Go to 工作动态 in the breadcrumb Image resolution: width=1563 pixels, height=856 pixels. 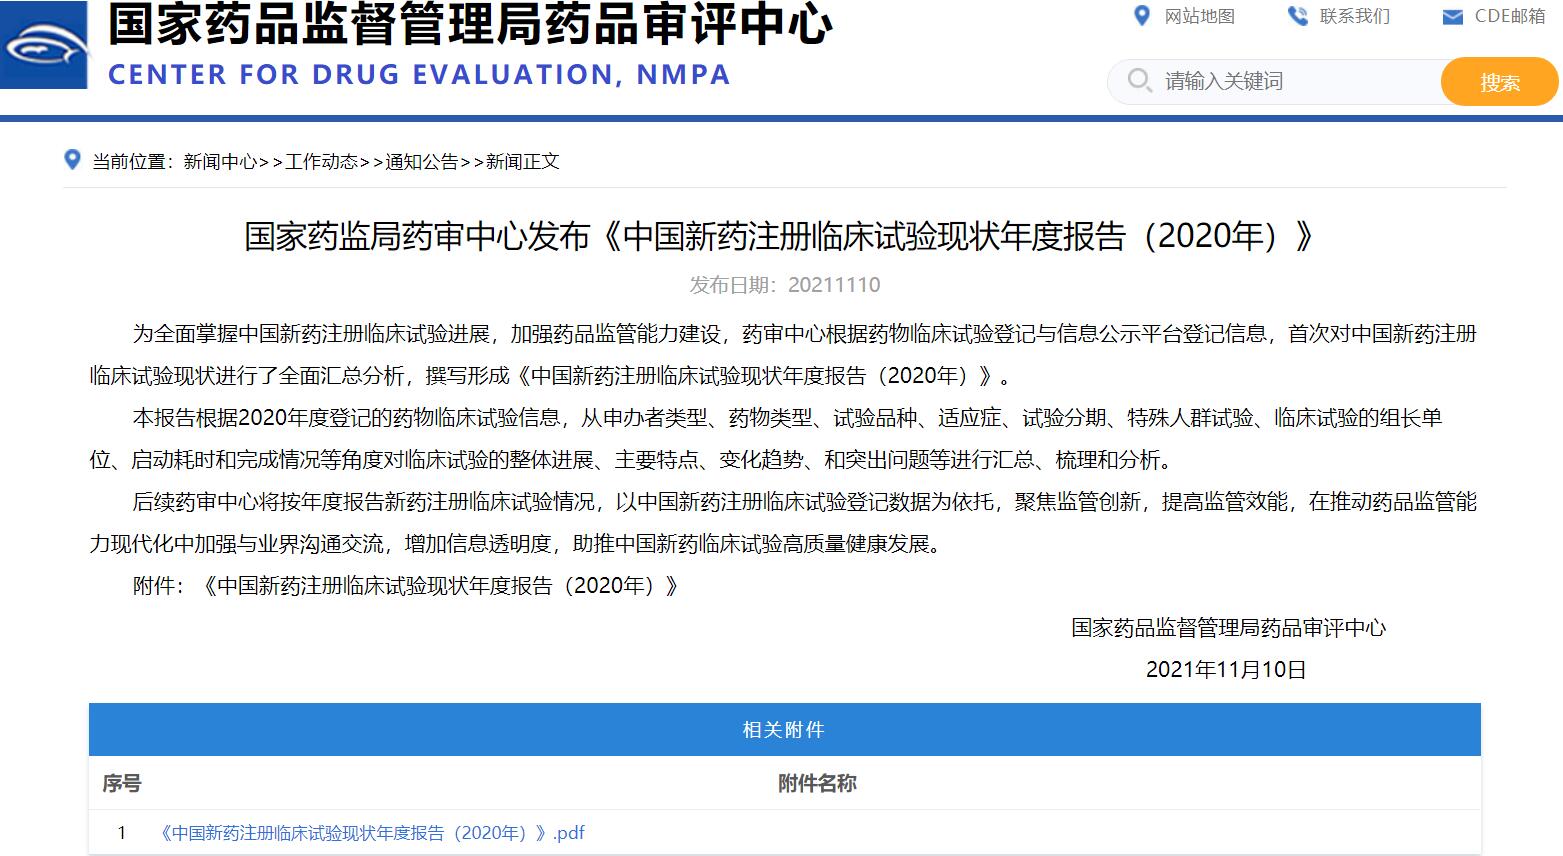(321, 162)
